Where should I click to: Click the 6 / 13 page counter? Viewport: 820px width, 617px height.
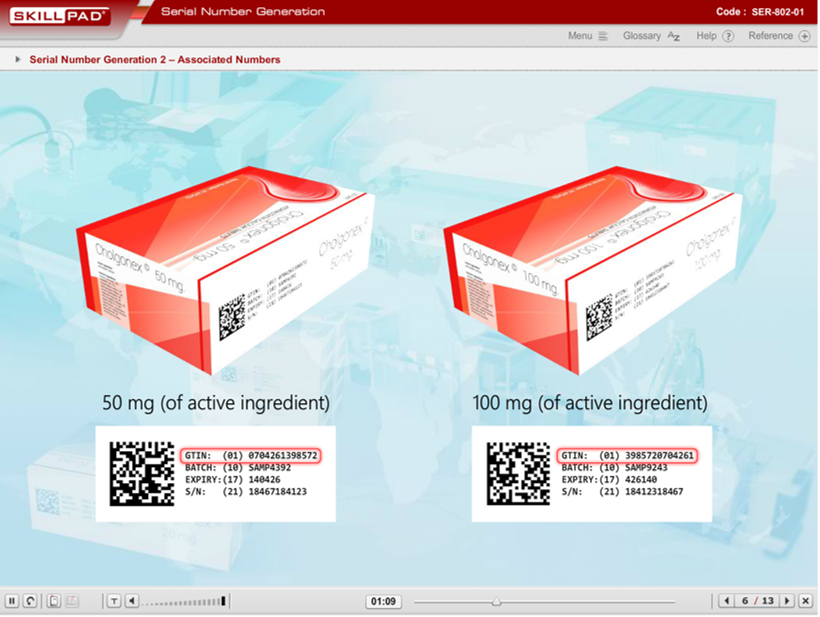[757, 601]
